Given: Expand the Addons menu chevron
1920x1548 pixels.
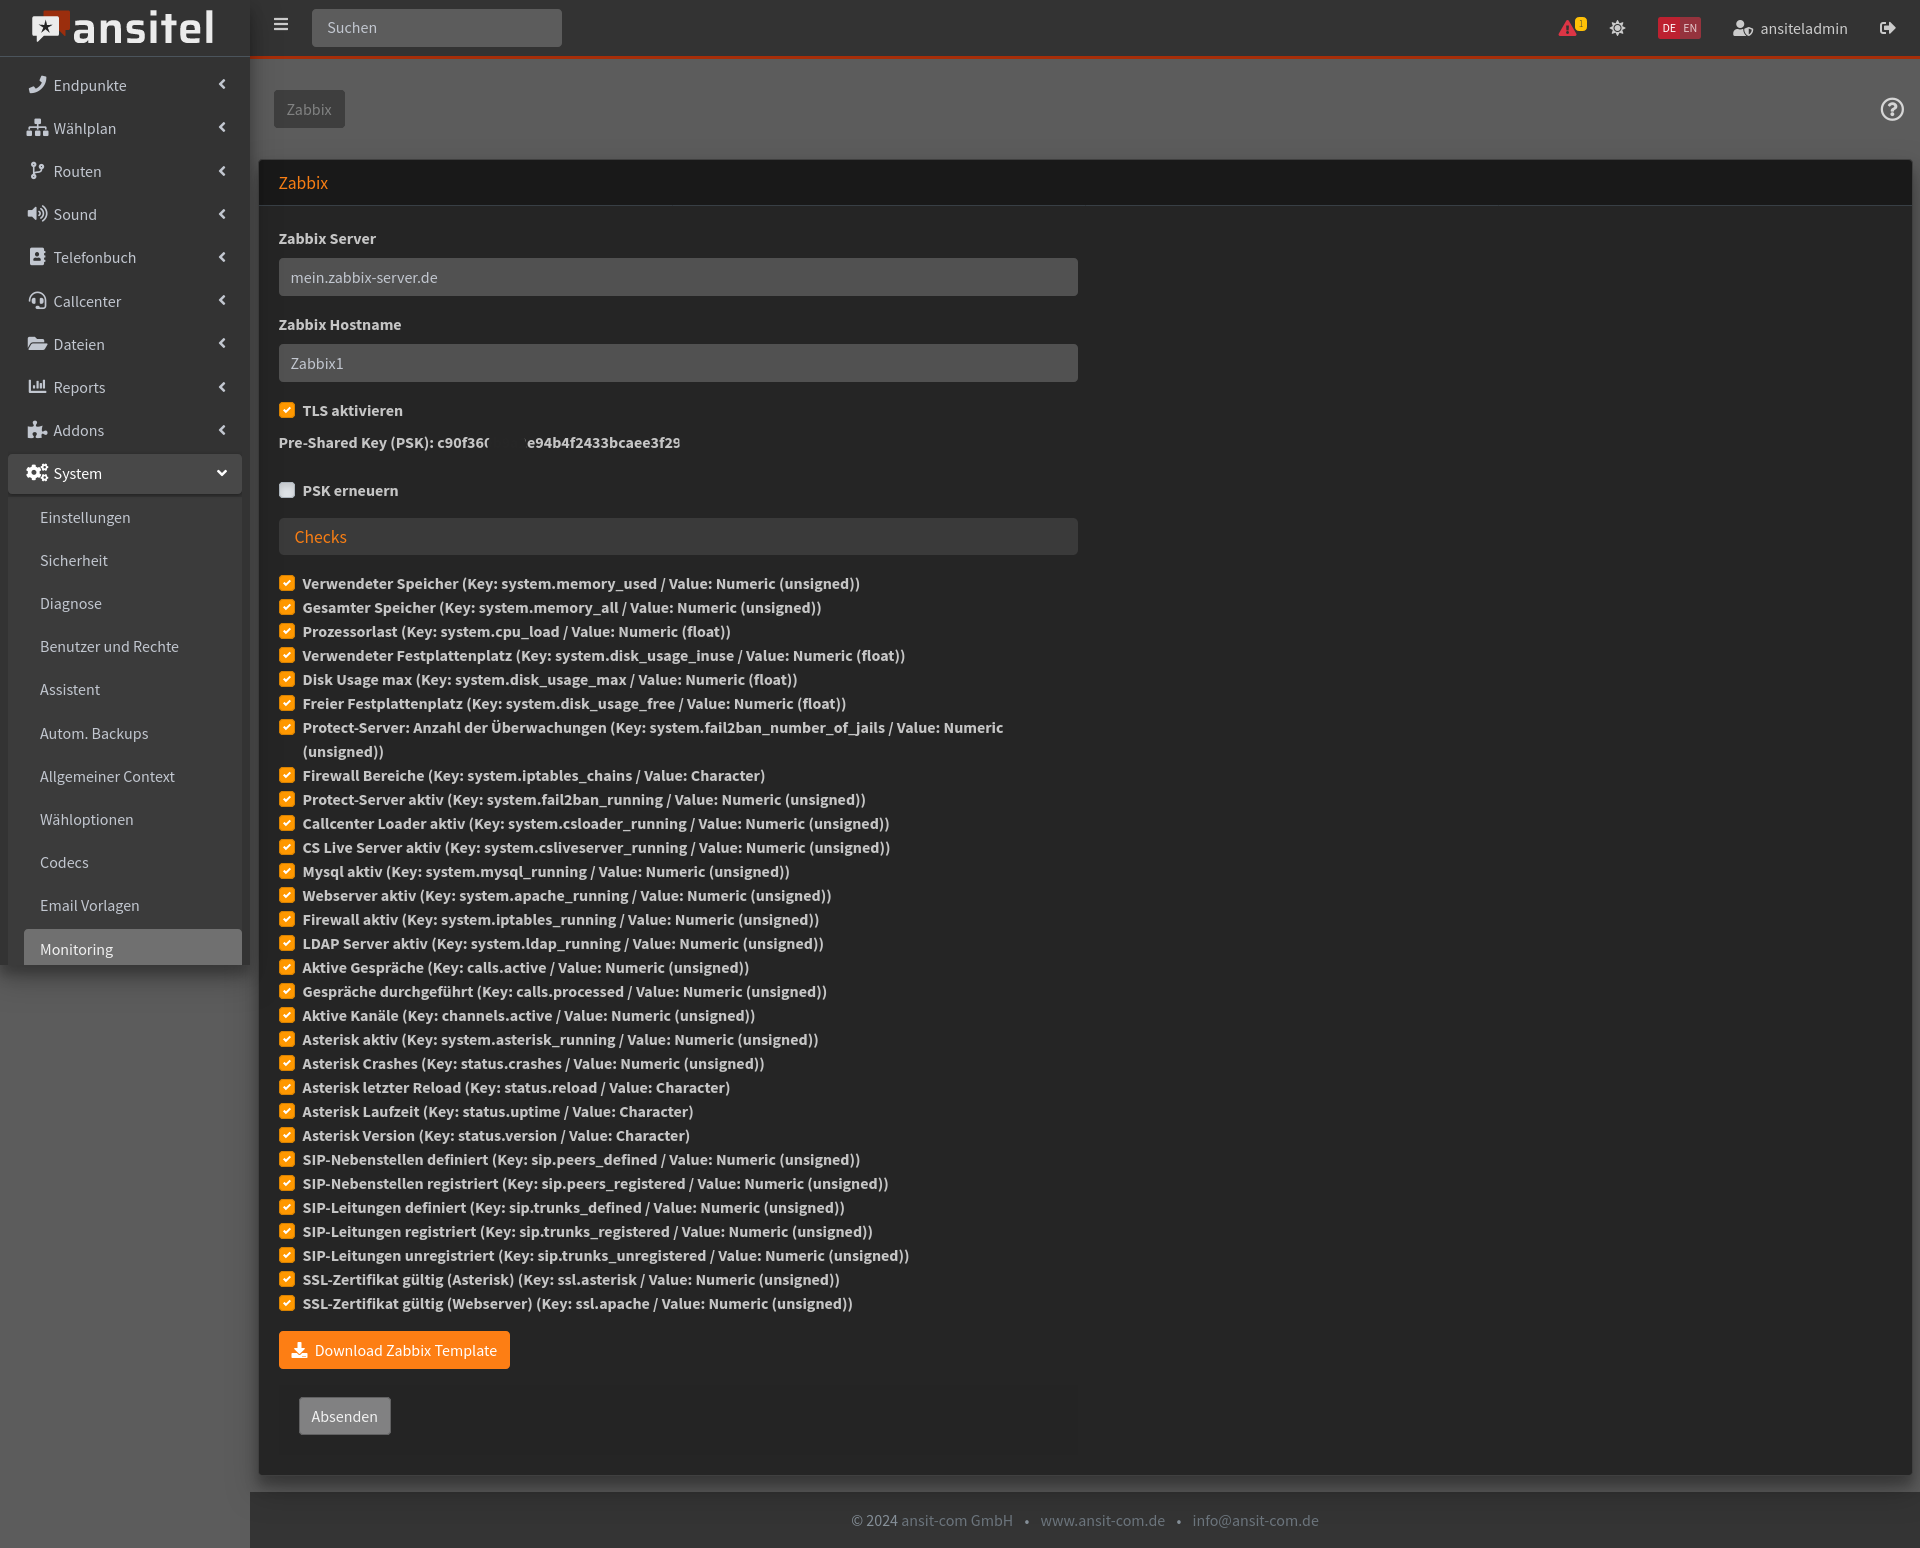Looking at the screenshot, I should [222, 430].
